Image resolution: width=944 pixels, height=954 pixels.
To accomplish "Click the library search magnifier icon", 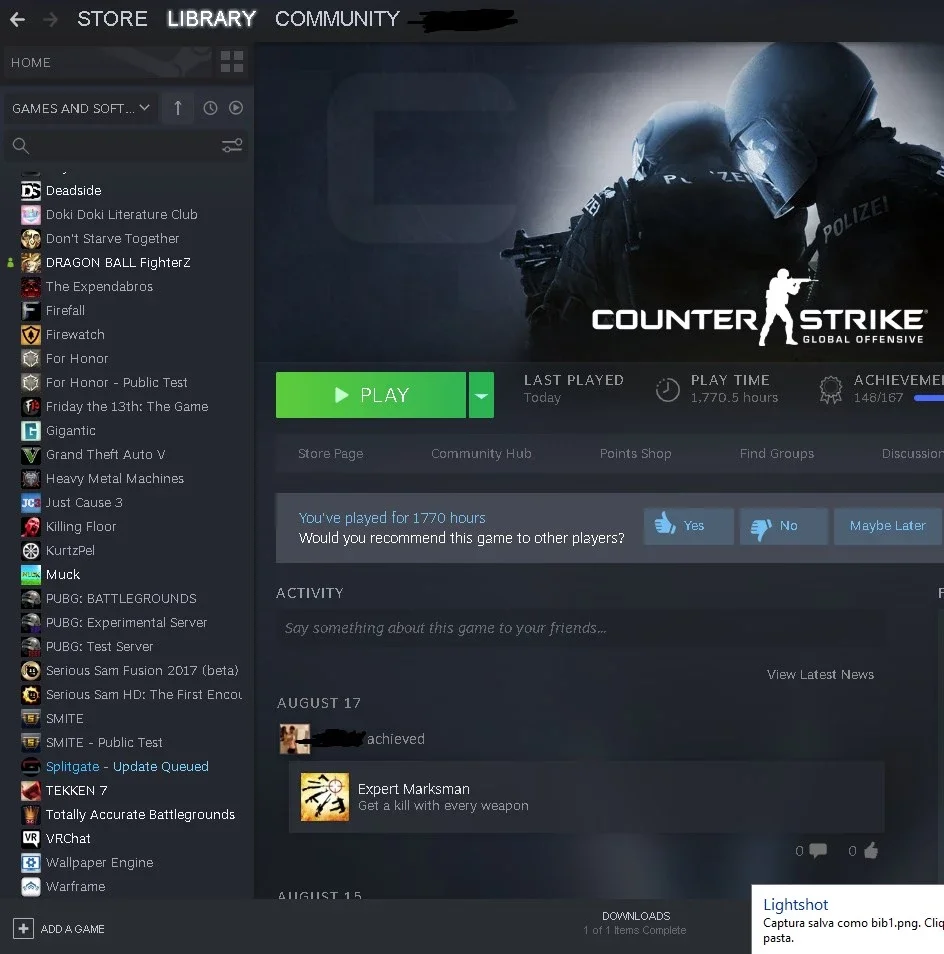I will tap(21, 145).
